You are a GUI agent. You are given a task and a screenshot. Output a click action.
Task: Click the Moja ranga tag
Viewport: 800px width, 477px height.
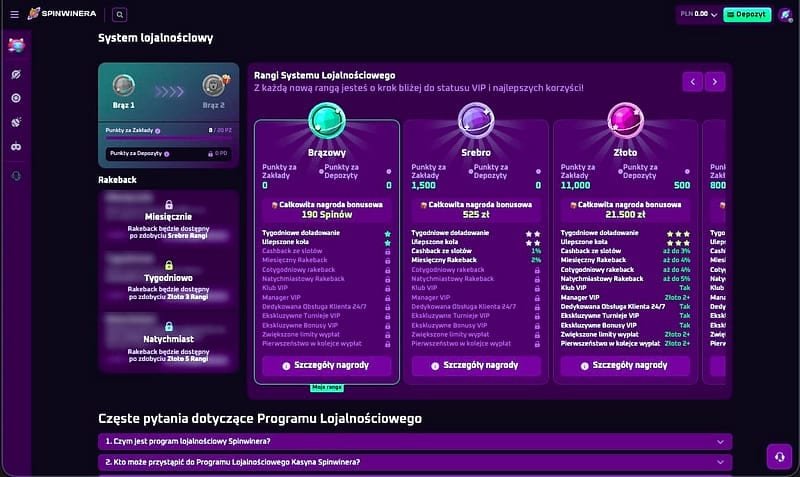(x=327, y=388)
